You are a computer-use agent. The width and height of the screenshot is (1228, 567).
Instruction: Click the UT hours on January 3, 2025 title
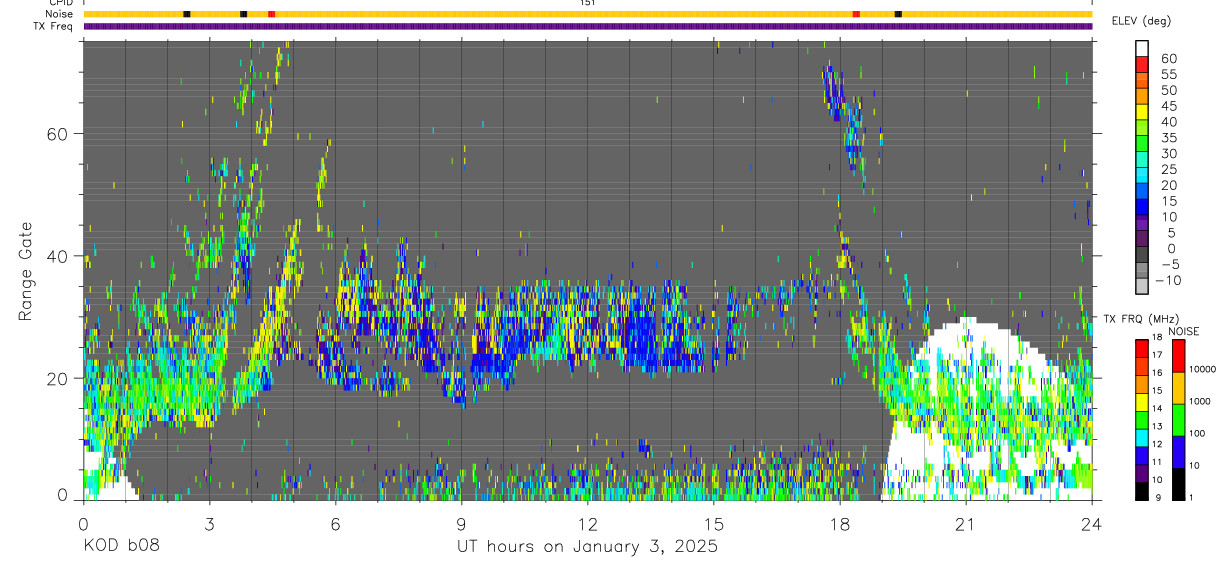click(x=587, y=548)
